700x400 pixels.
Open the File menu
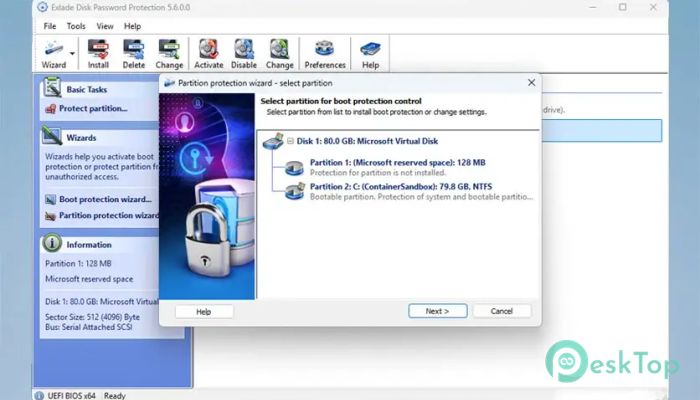click(50, 26)
